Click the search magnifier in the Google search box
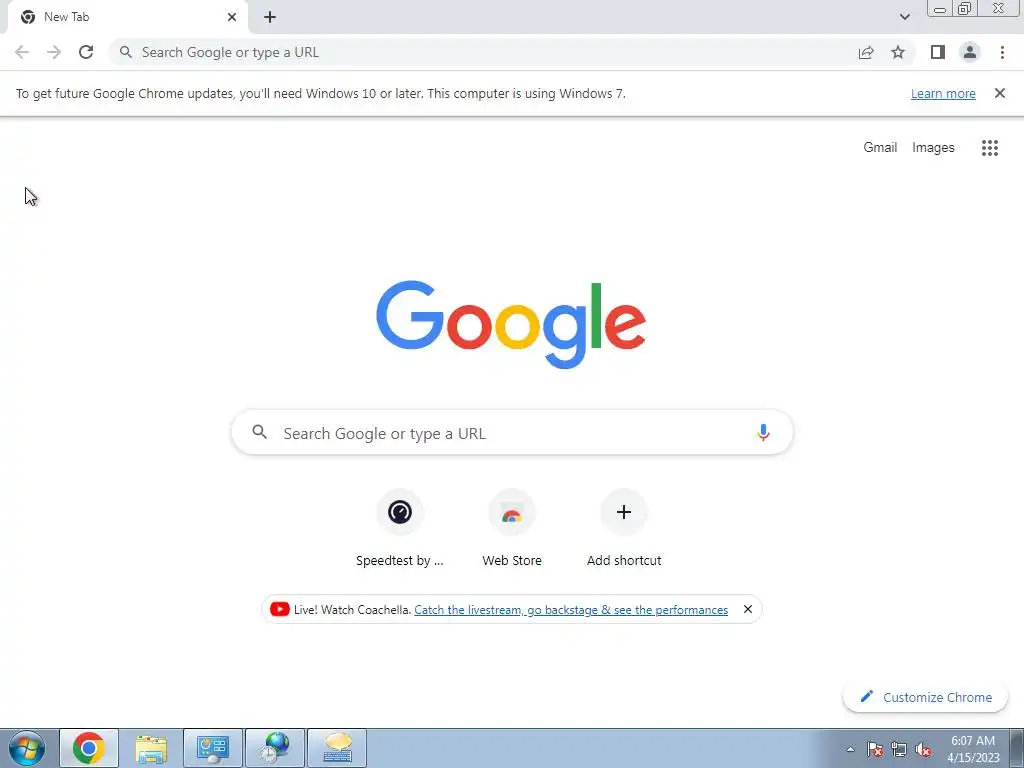This screenshot has height=768, width=1024. (x=259, y=432)
